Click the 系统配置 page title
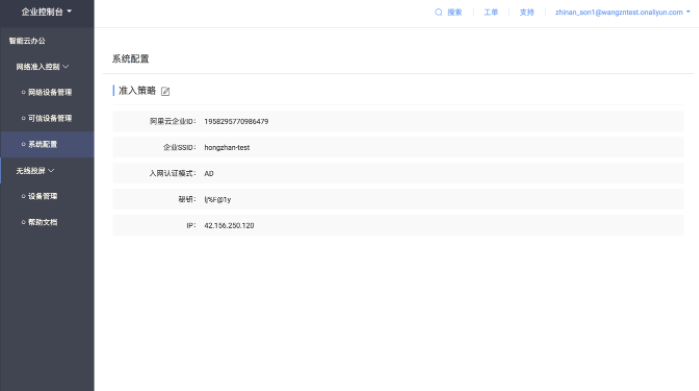Image resolution: width=699 pixels, height=391 pixels. click(131, 59)
